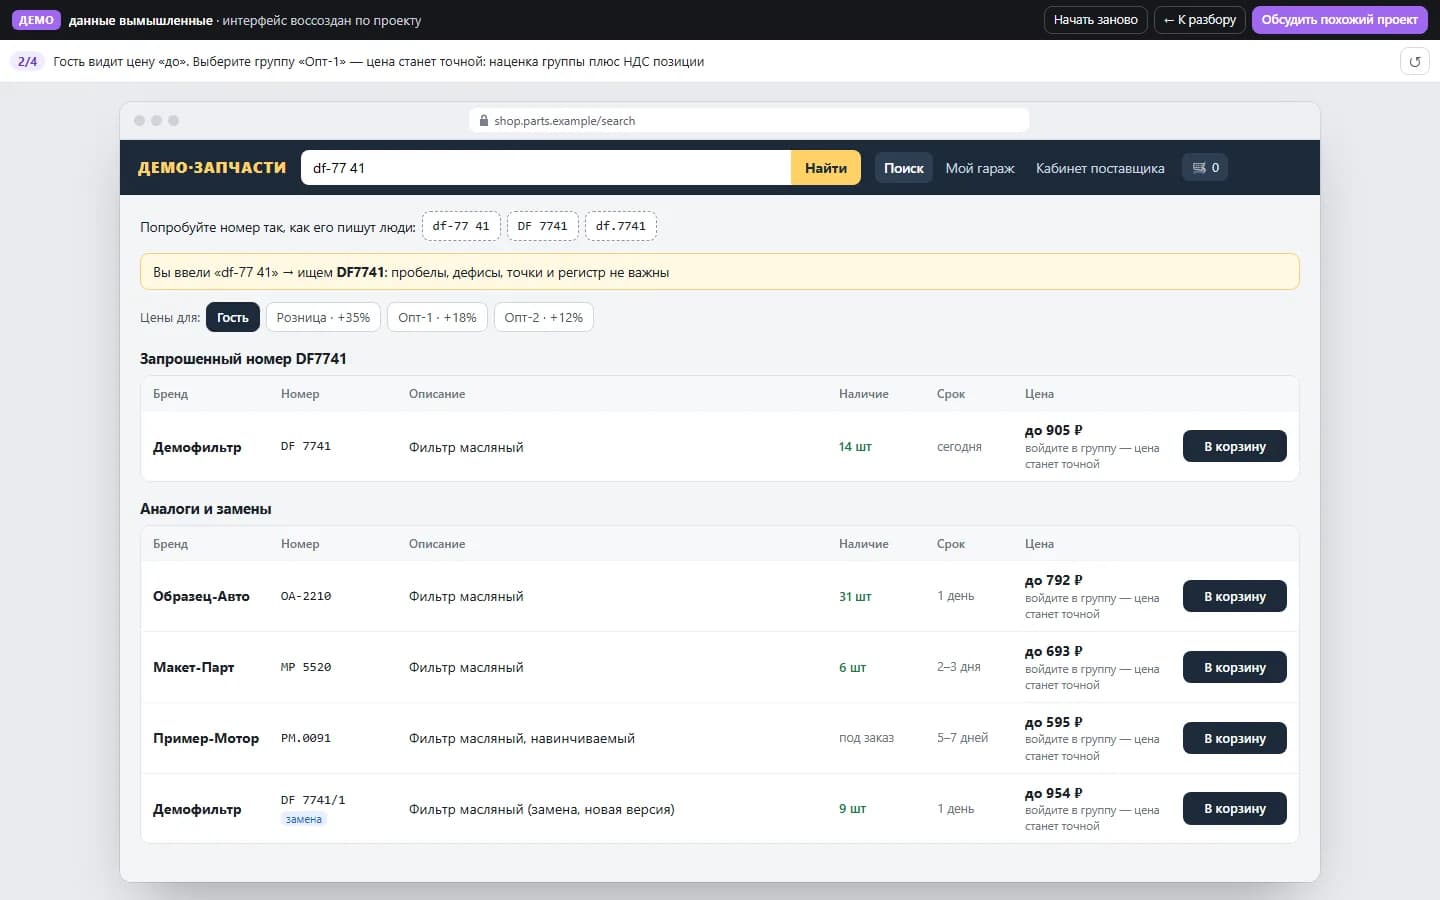Click the ДЕМО badge in top bar
This screenshot has height=900, width=1440.
click(36, 20)
